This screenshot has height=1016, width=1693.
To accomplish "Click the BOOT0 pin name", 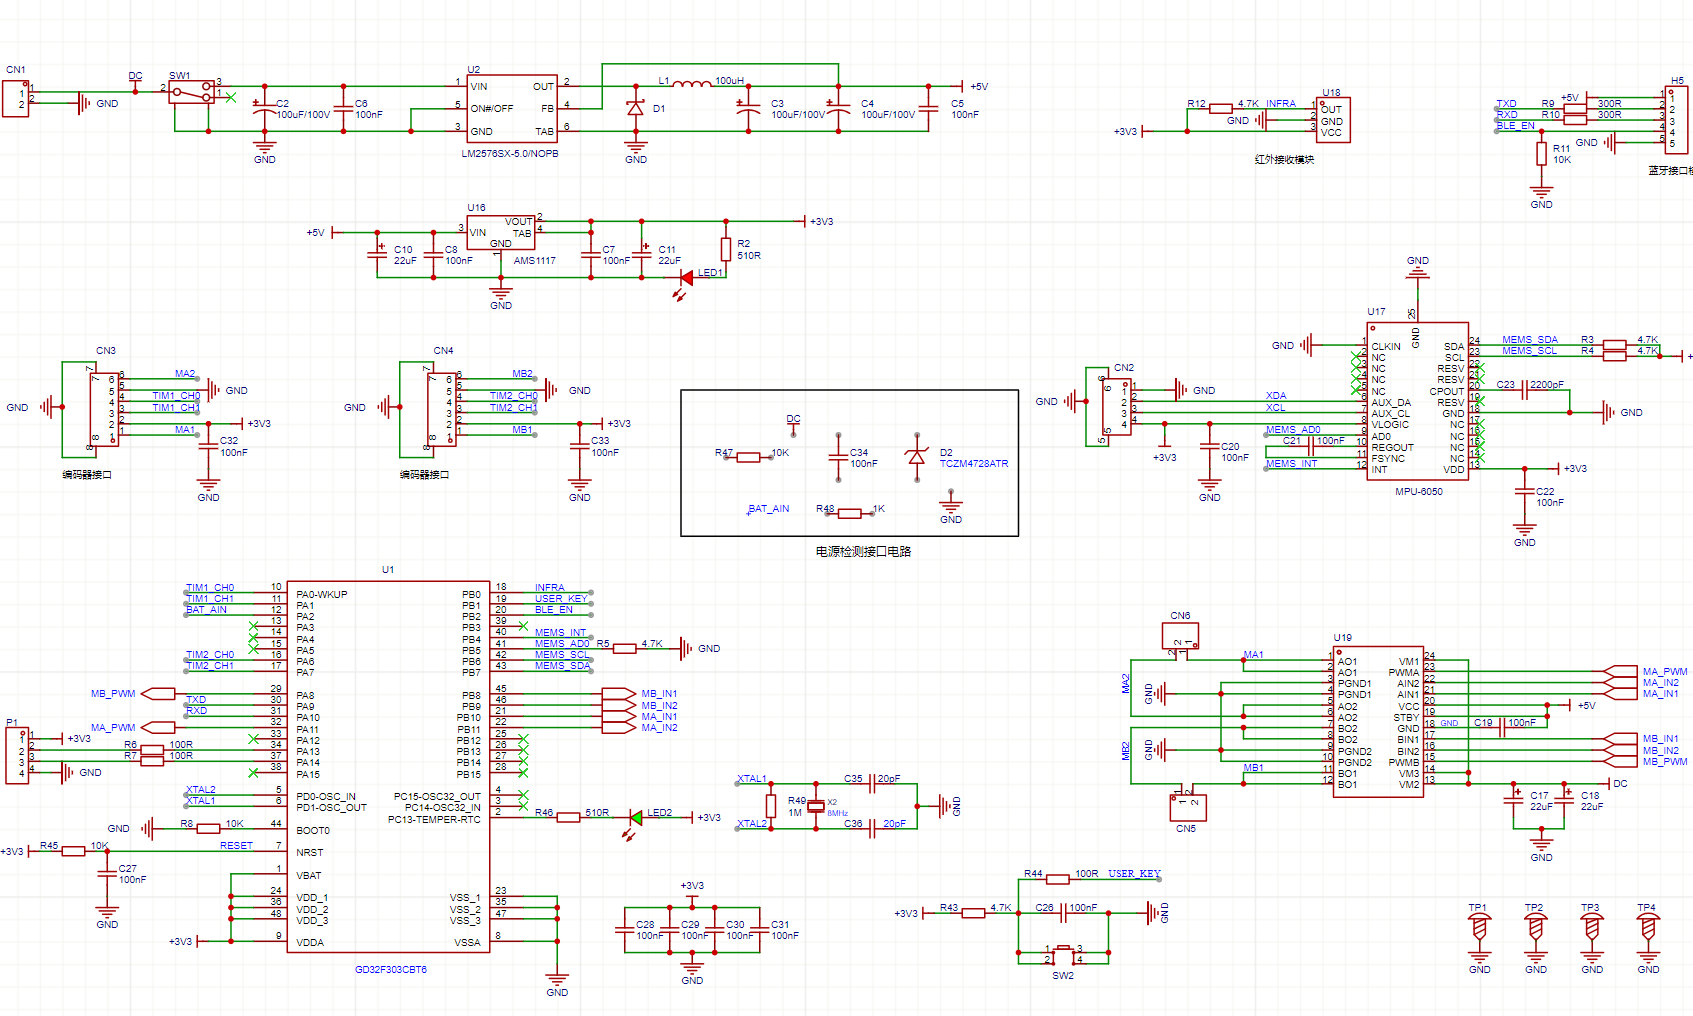I will click(x=313, y=831).
